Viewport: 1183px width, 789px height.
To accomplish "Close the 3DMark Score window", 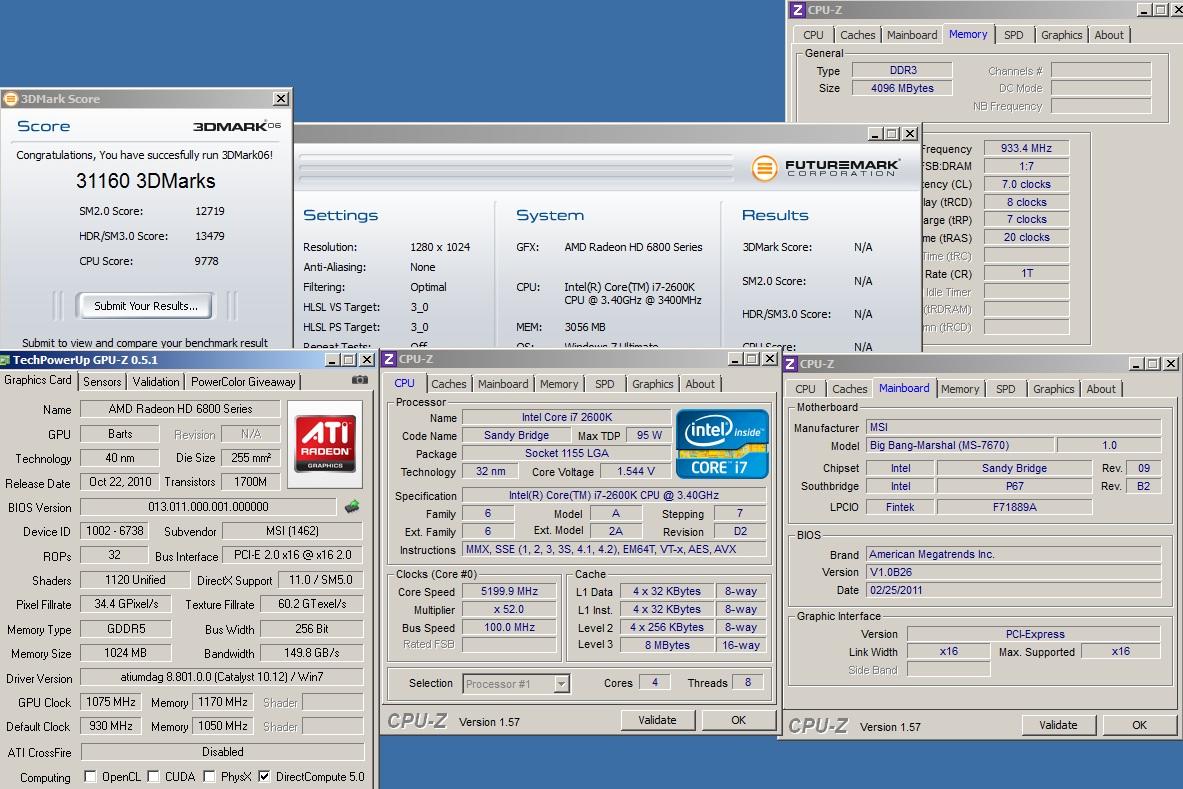I will (281, 99).
